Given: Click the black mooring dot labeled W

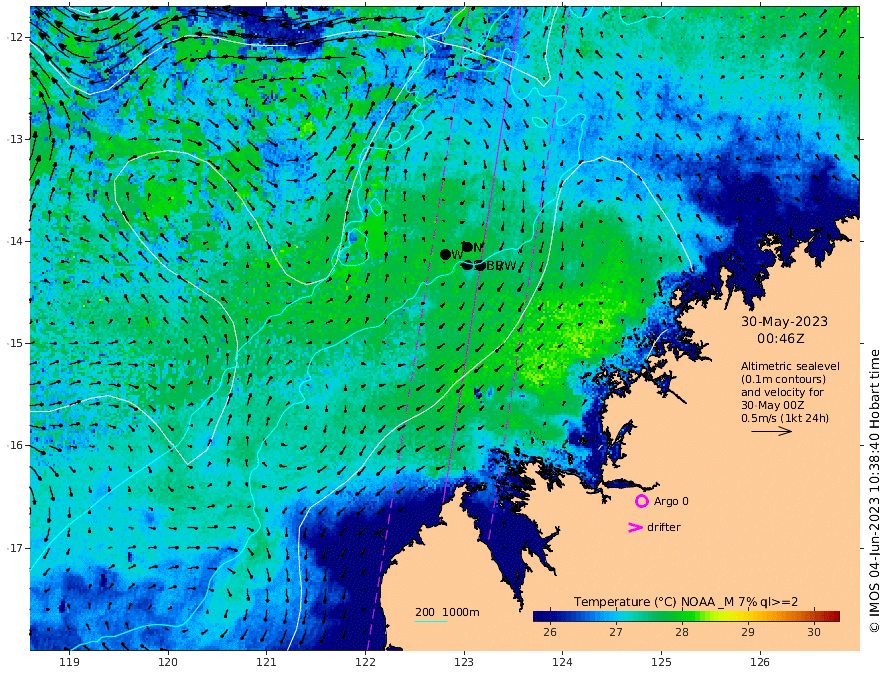Looking at the screenshot, I should (x=446, y=255).
